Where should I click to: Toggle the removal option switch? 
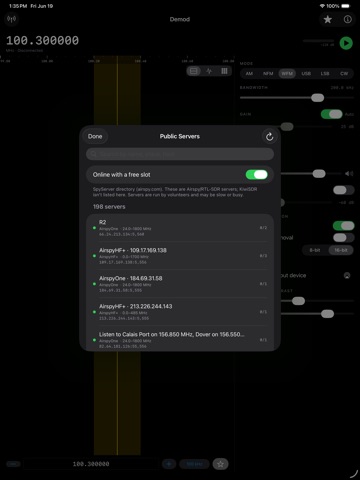(x=343, y=238)
